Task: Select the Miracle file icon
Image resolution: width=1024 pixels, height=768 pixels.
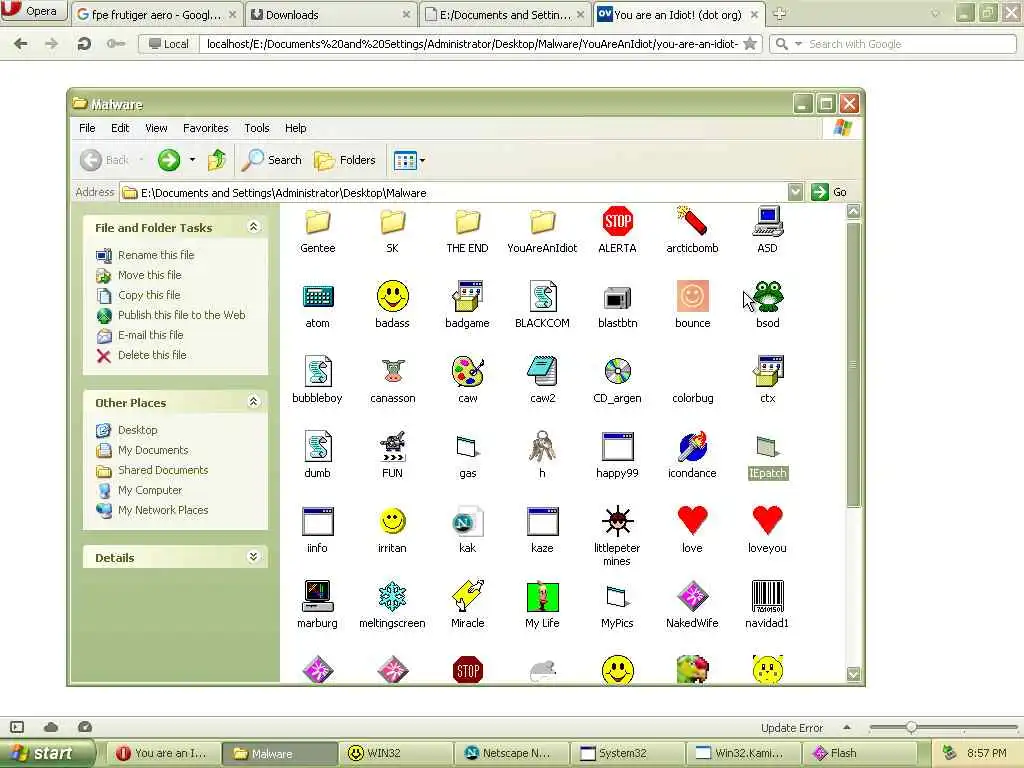Action: point(468,598)
